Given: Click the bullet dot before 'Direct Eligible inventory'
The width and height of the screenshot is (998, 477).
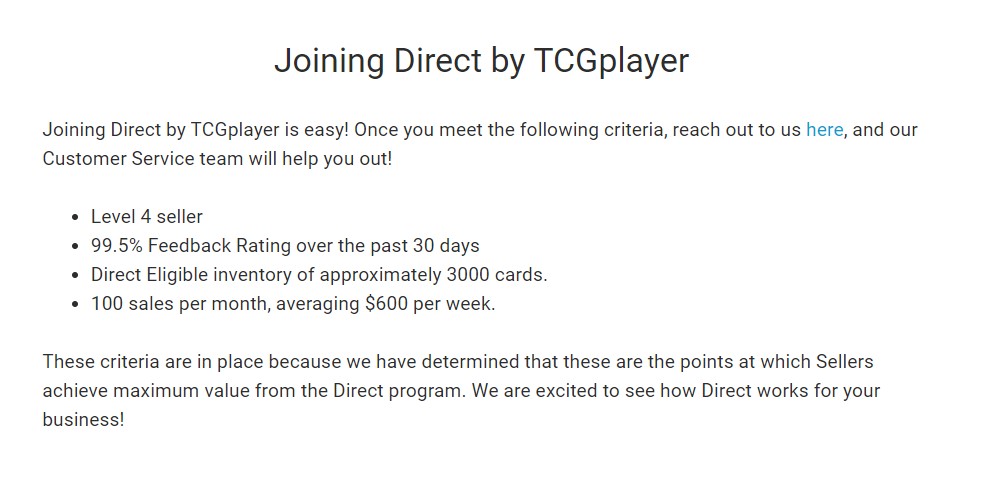Looking at the screenshot, I should pos(75,275).
